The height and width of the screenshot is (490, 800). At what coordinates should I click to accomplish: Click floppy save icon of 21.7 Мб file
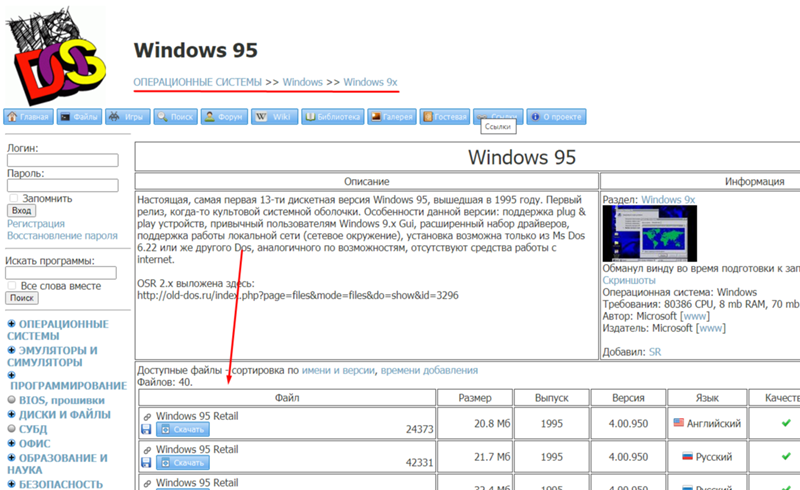(x=146, y=463)
